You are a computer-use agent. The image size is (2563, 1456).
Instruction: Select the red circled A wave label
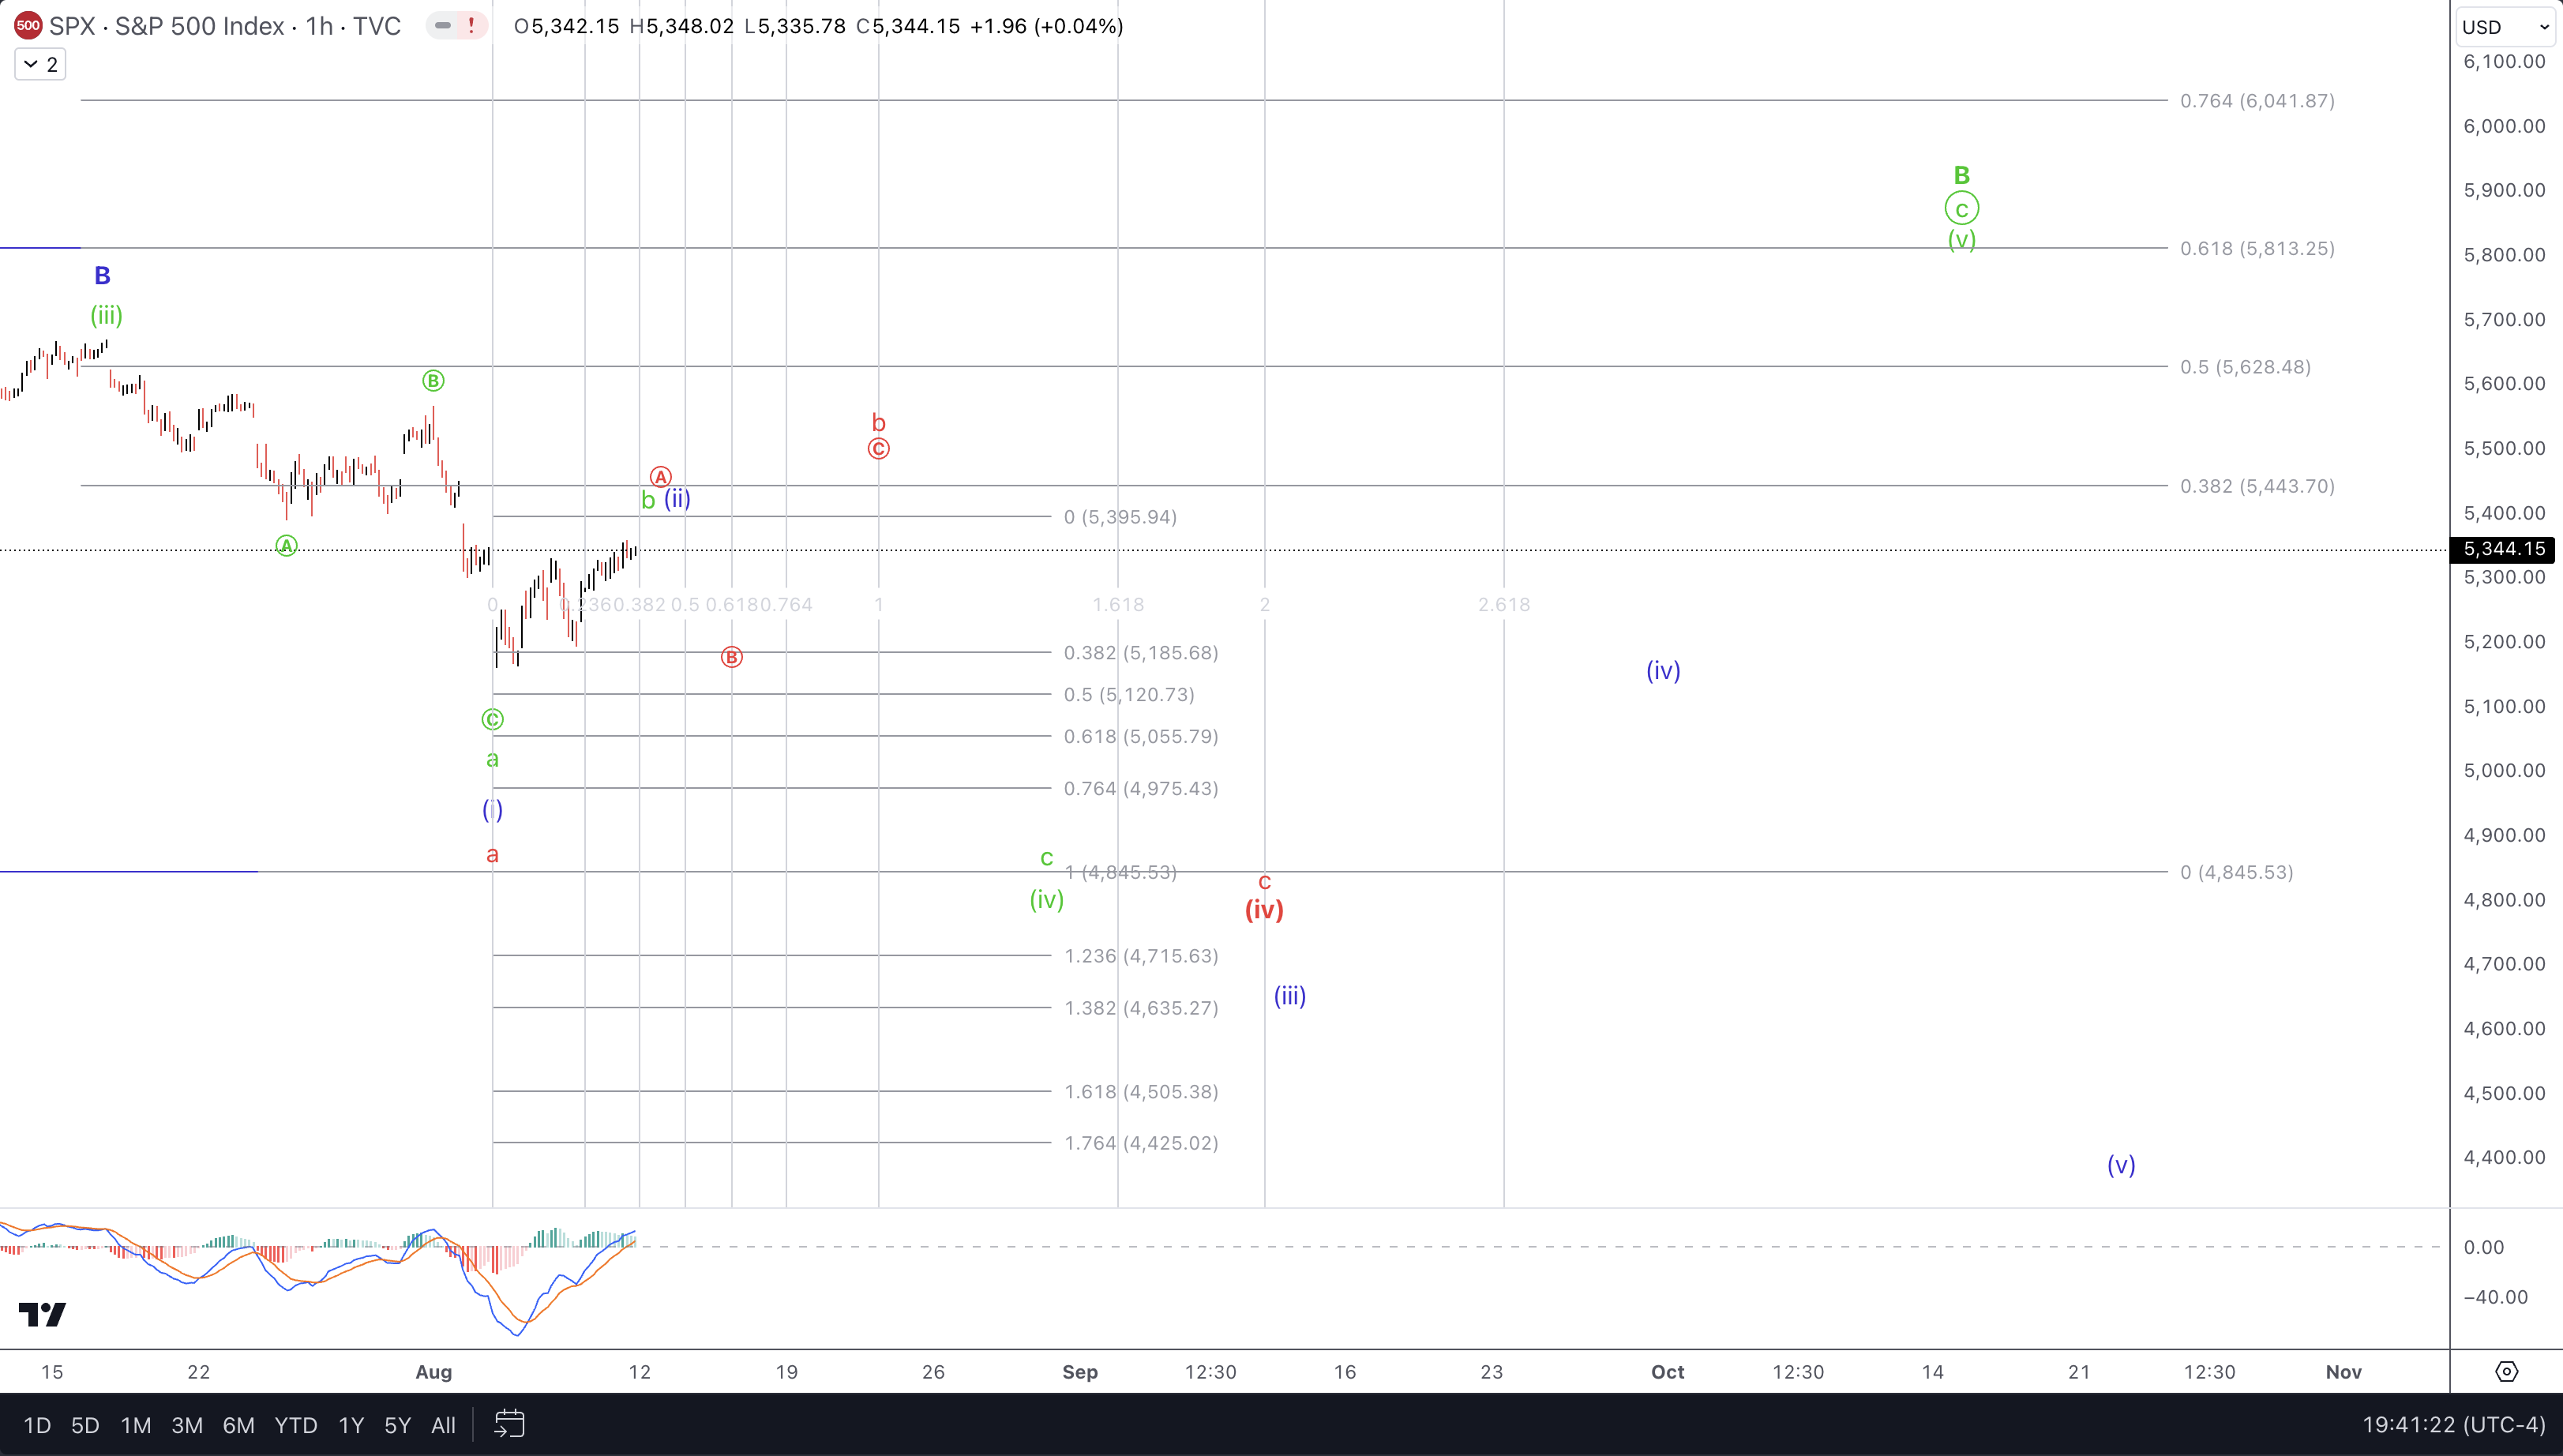click(x=660, y=477)
